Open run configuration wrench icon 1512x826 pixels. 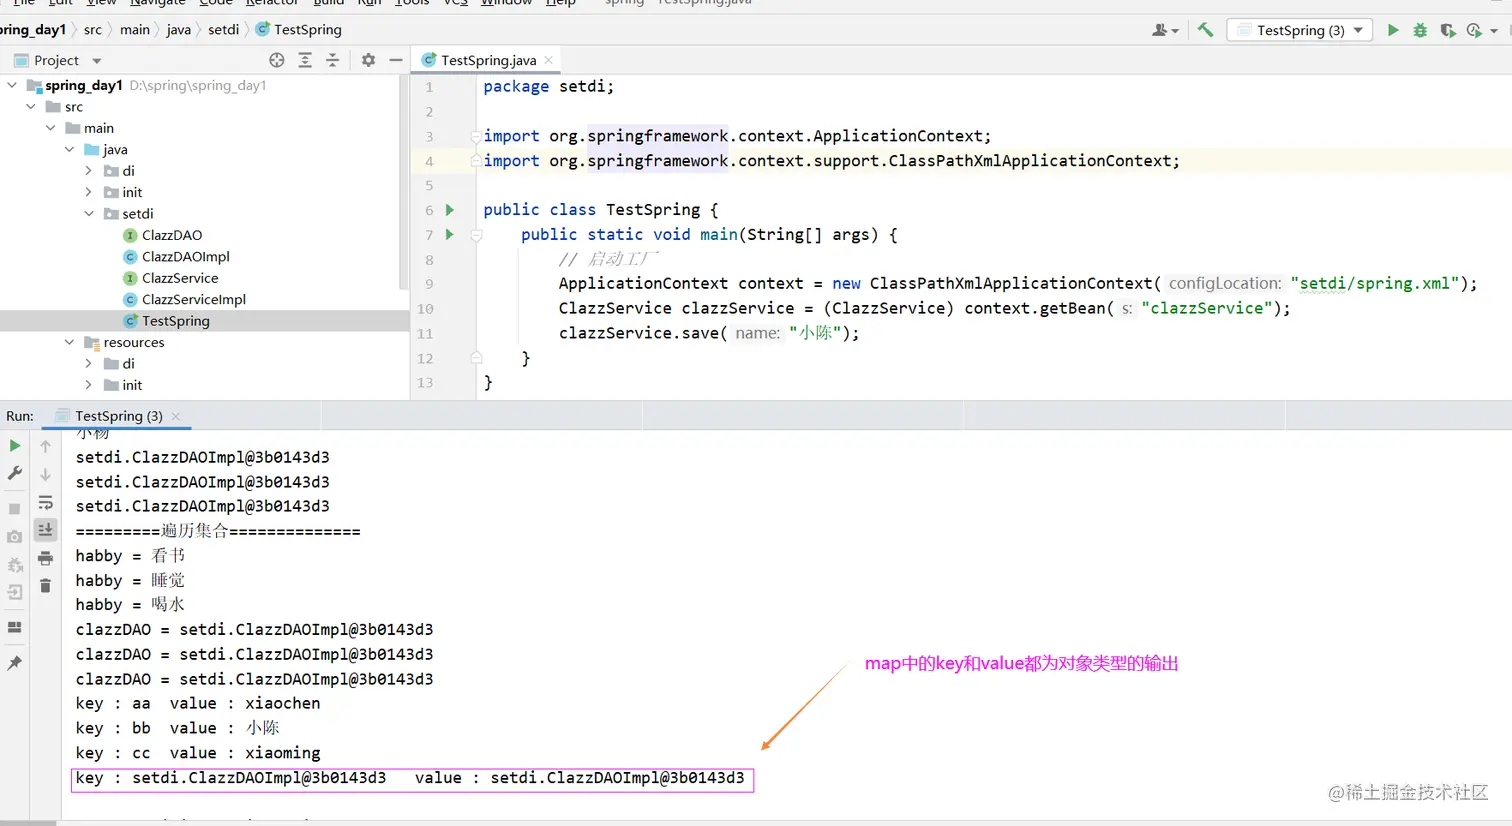click(14, 473)
